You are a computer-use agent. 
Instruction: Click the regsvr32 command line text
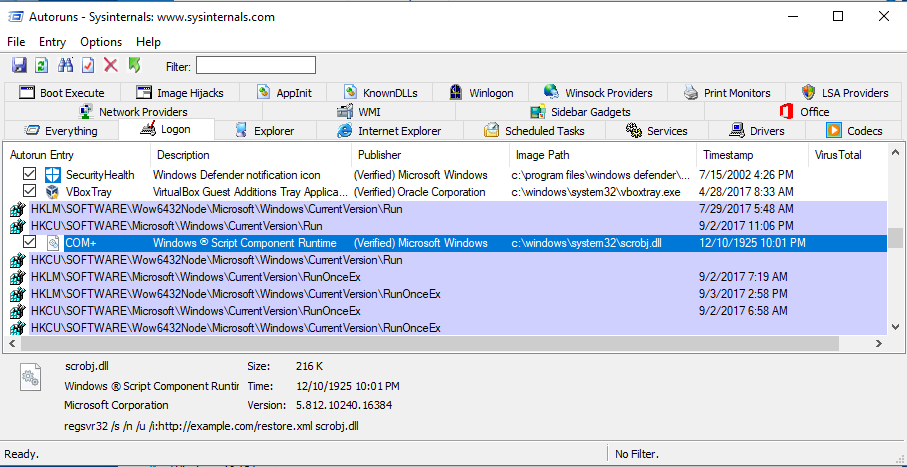tap(211, 426)
